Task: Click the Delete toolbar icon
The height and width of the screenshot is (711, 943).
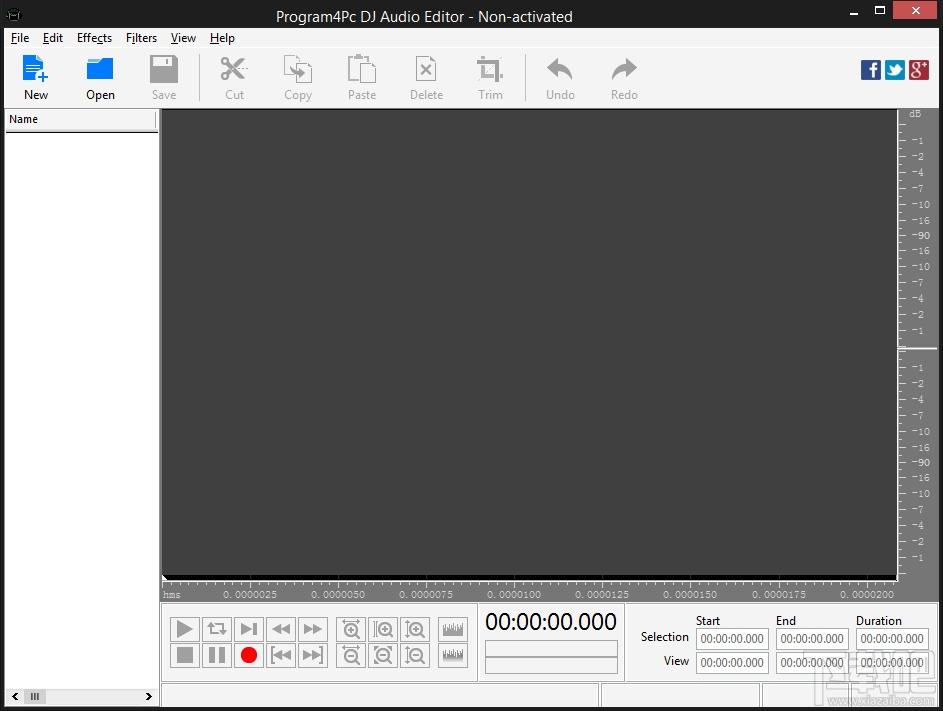Action: pos(426,77)
